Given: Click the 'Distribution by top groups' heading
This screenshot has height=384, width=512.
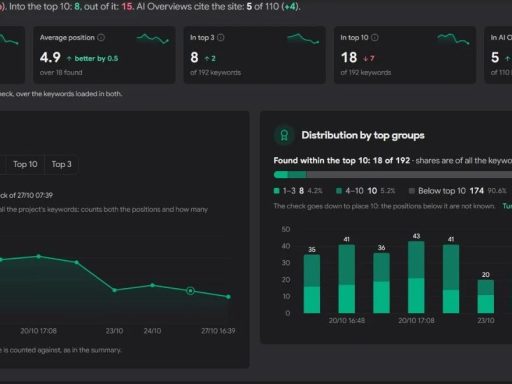Looking at the screenshot, I should [x=363, y=135].
